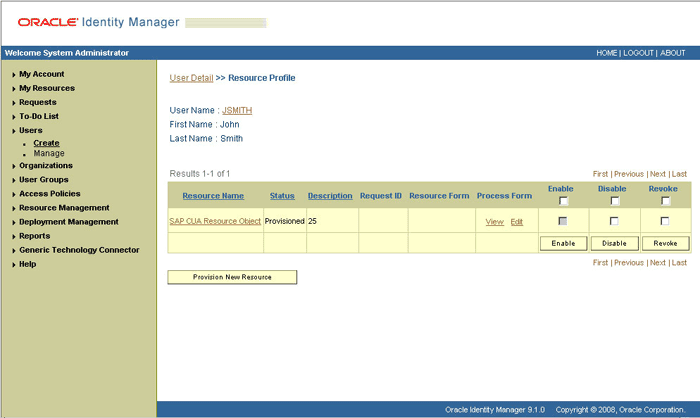This screenshot has height=418, width=700.
Task: Expand the Access Policies arrow
Action: coord(14,194)
